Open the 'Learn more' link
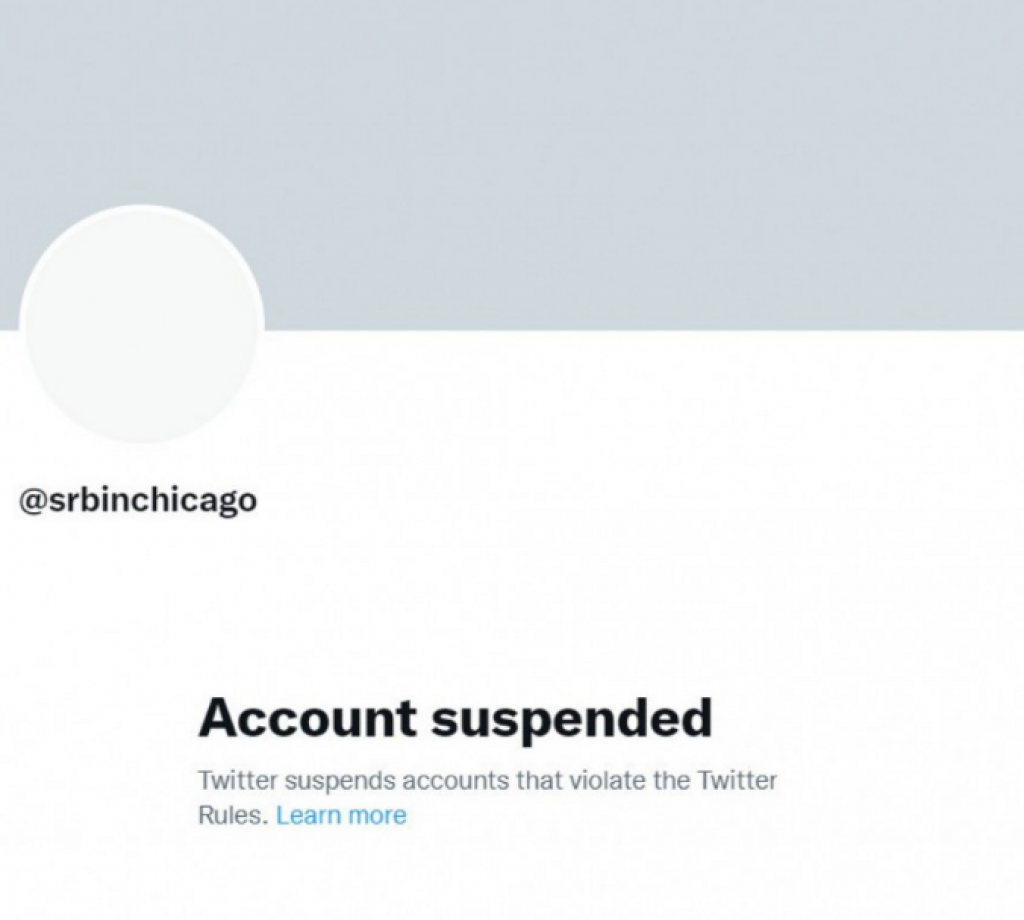The height and width of the screenshot is (920, 1024). point(341,815)
